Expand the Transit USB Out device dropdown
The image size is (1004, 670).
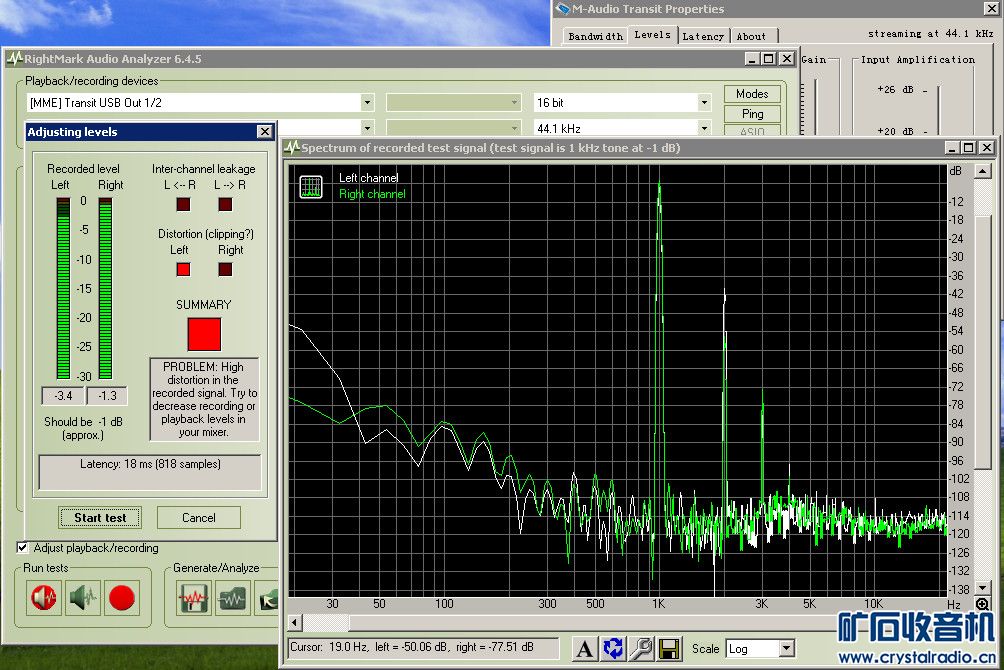(x=366, y=102)
